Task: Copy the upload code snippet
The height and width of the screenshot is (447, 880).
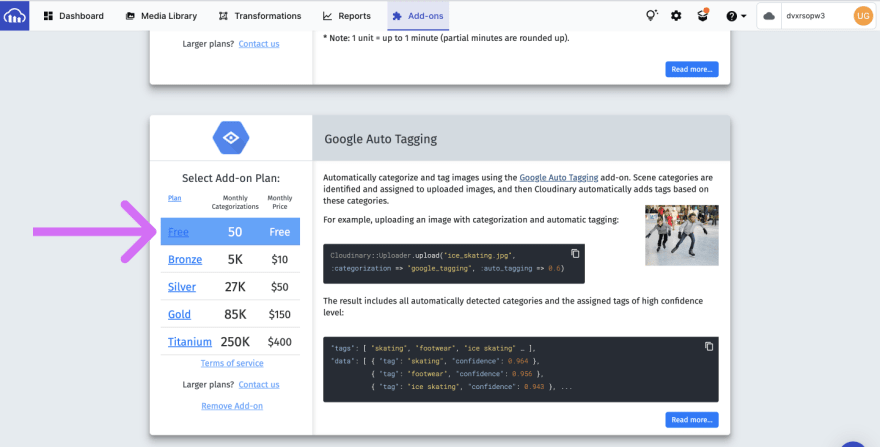Action: 575,254
